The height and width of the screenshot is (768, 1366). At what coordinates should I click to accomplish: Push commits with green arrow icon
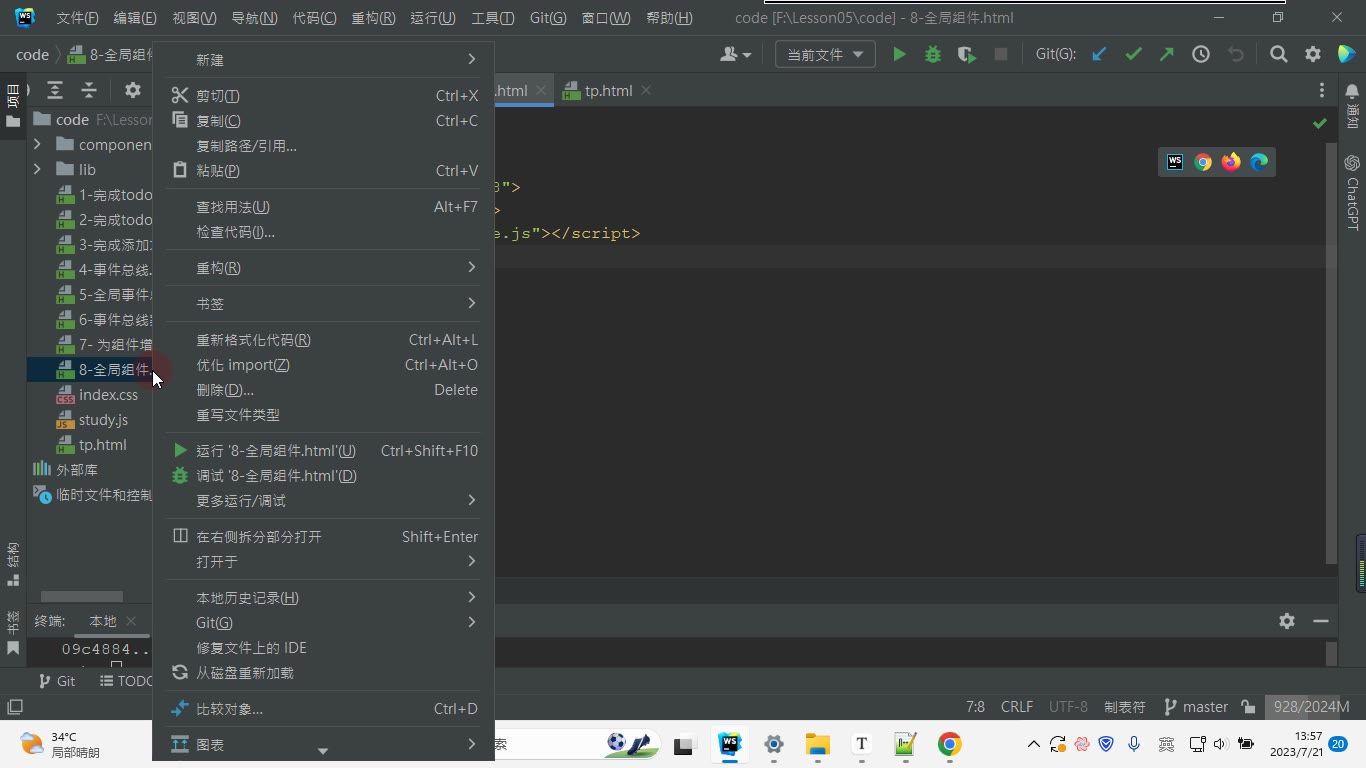pyautogui.click(x=1167, y=55)
